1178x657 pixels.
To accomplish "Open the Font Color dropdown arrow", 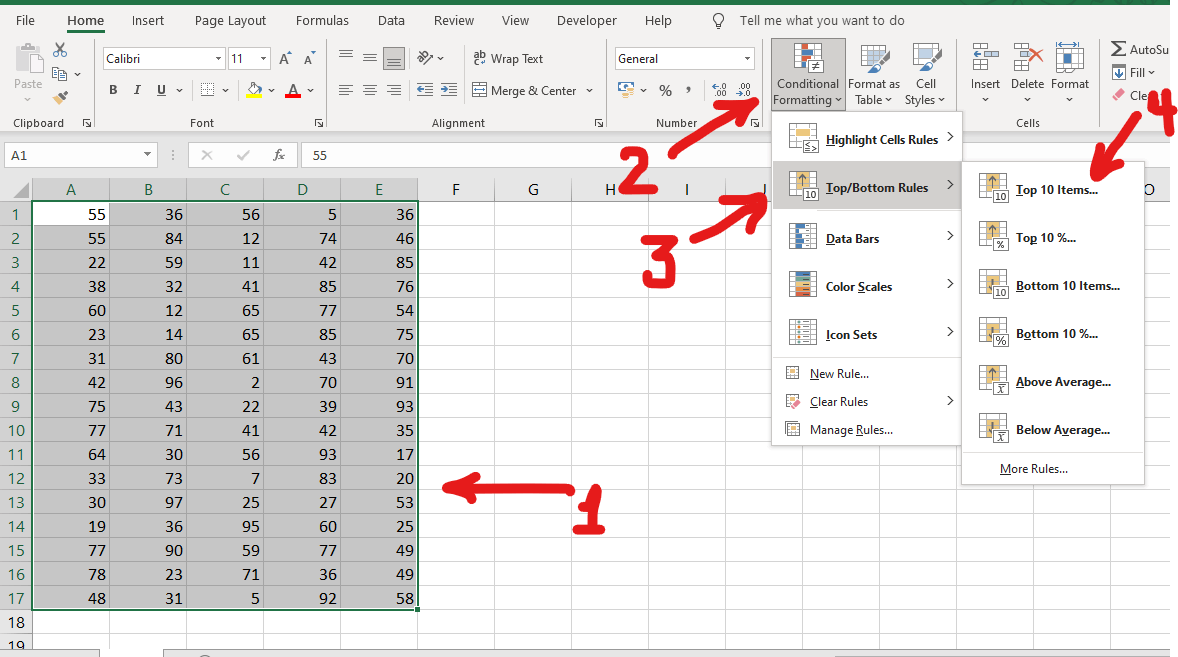I will (310, 91).
